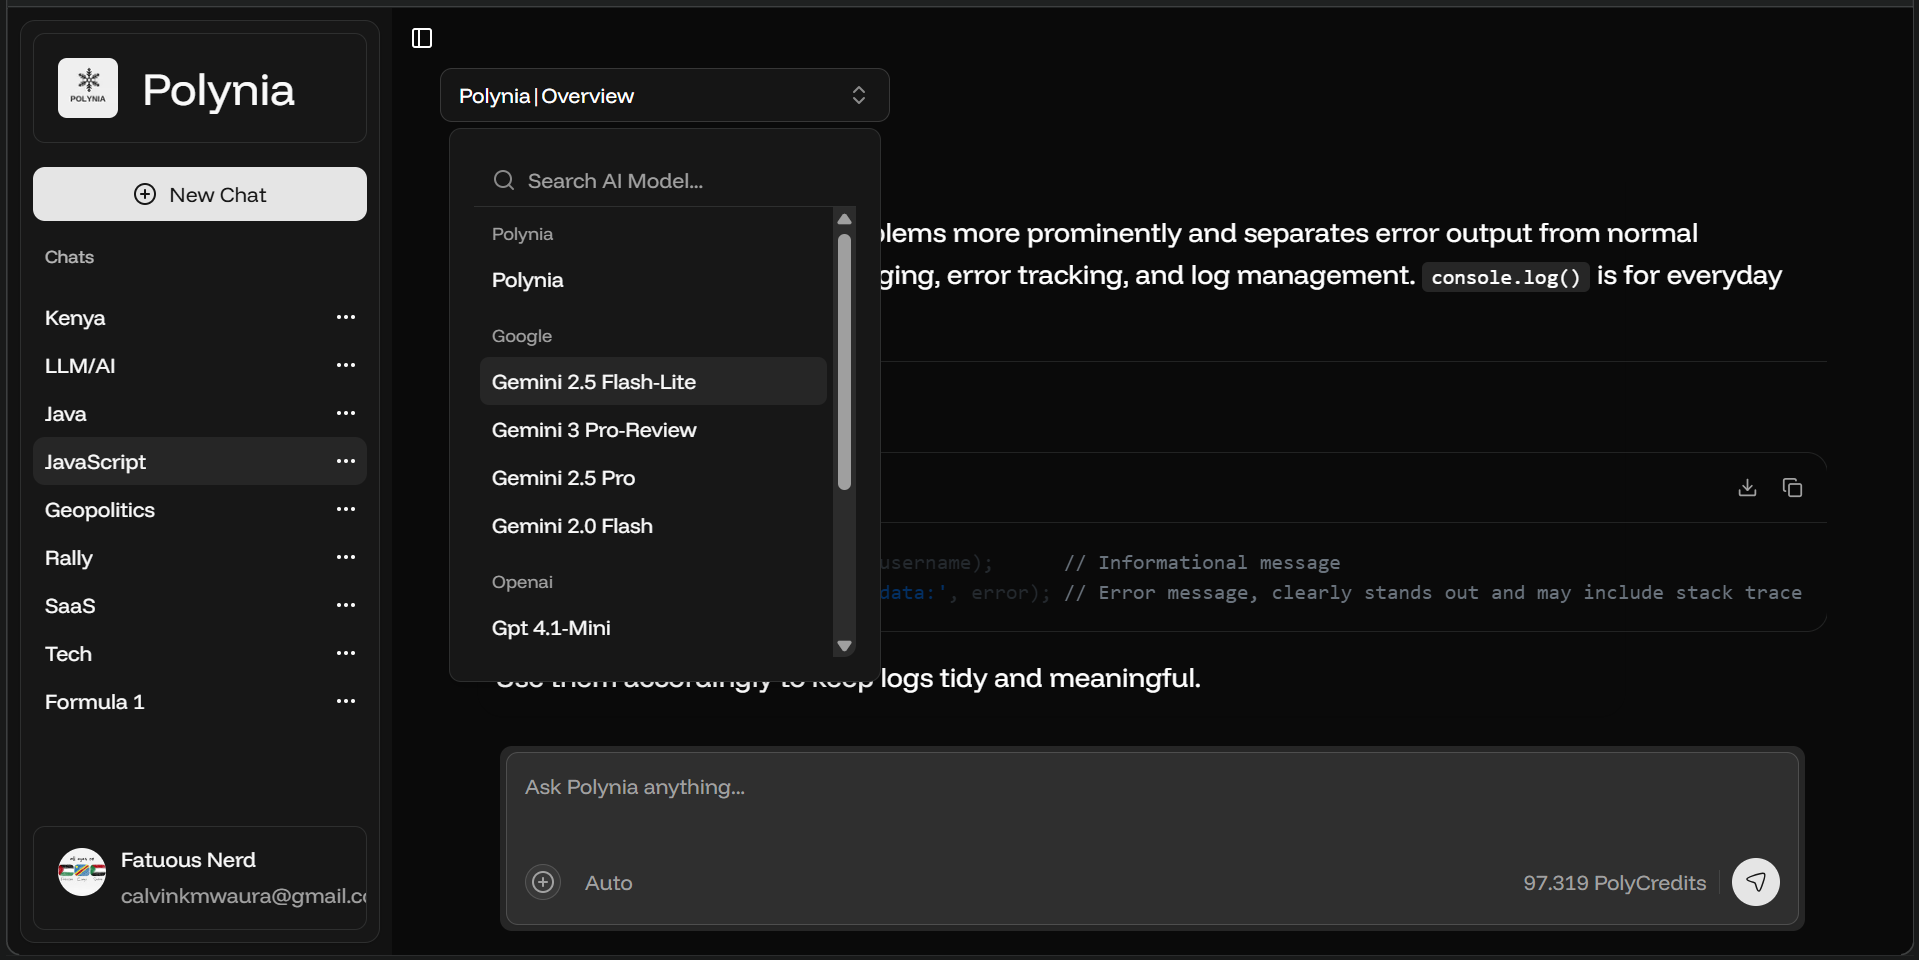Click the Google group header
The image size is (1919, 960).
pos(522,336)
